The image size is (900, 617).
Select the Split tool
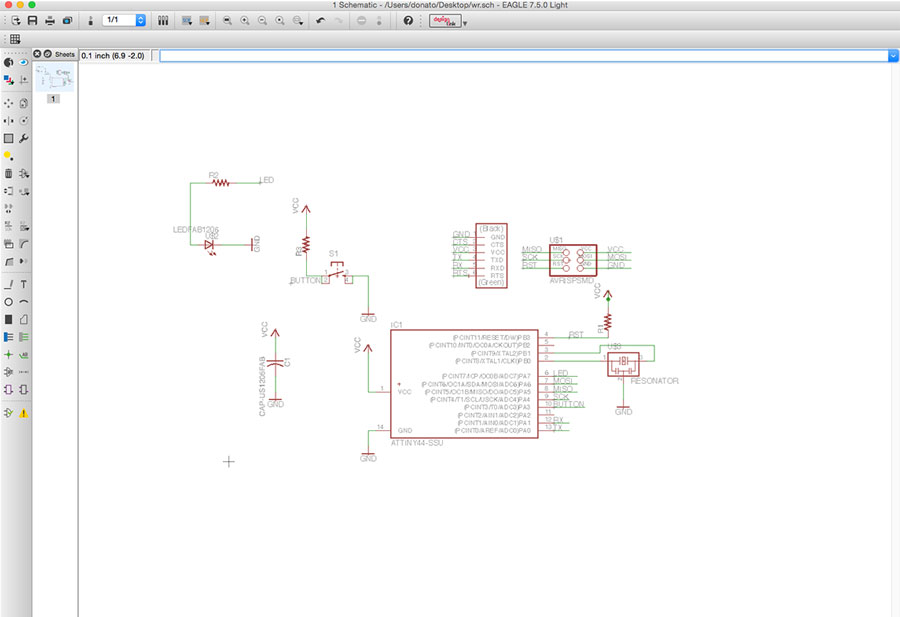(8, 261)
